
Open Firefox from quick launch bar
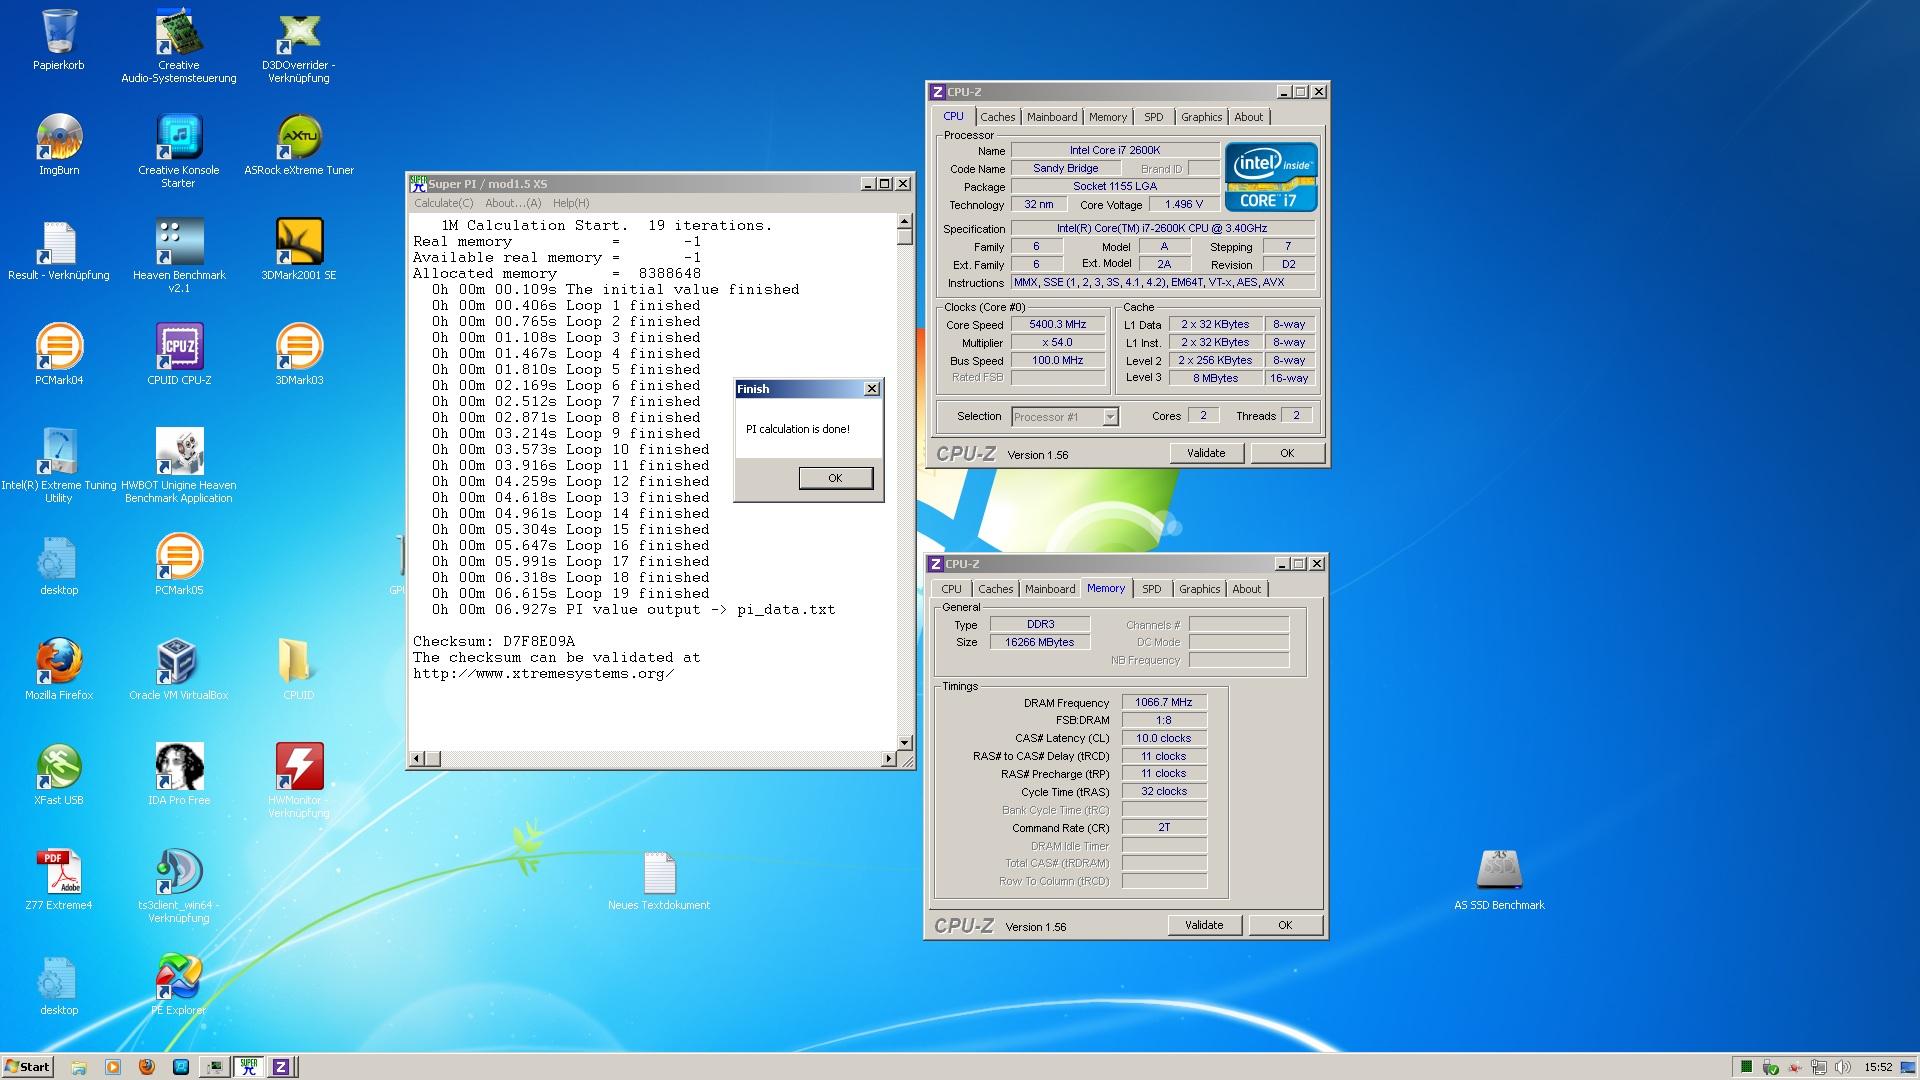[147, 1067]
